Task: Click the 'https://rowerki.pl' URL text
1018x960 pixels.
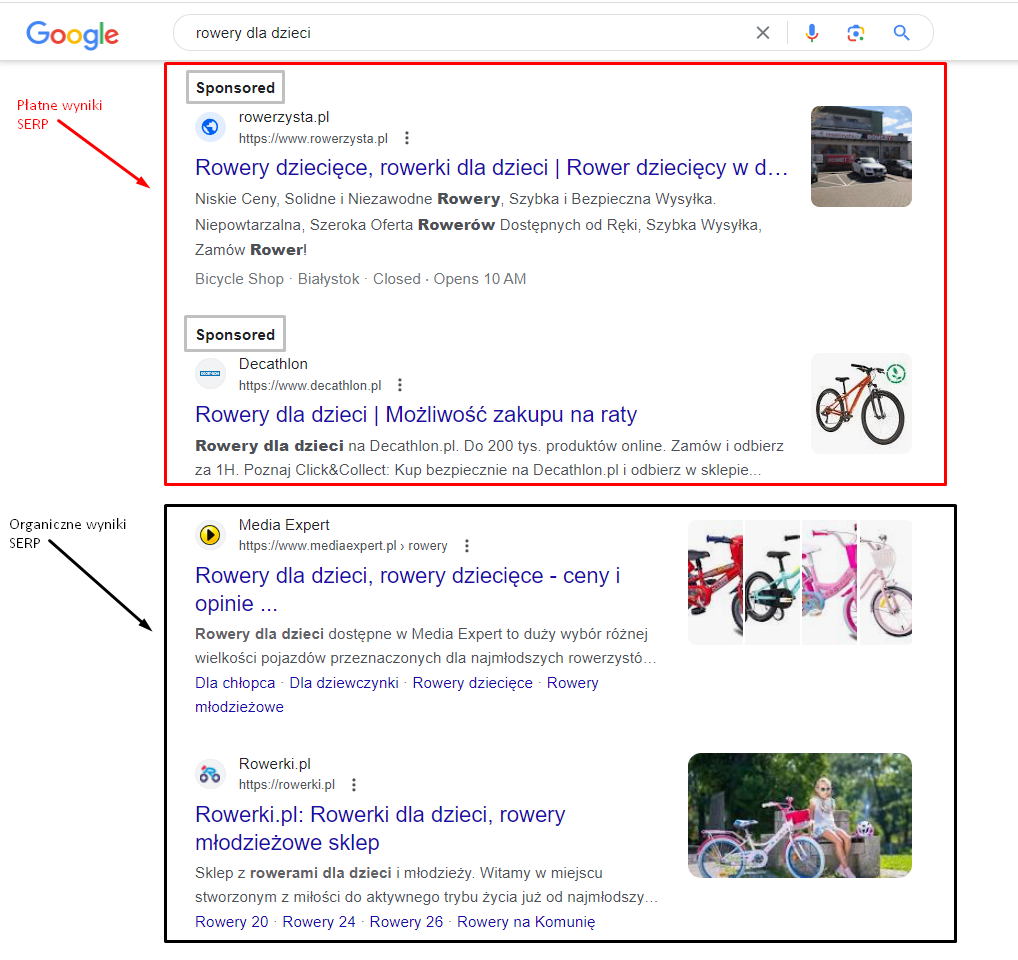Action: (x=286, y=785)
